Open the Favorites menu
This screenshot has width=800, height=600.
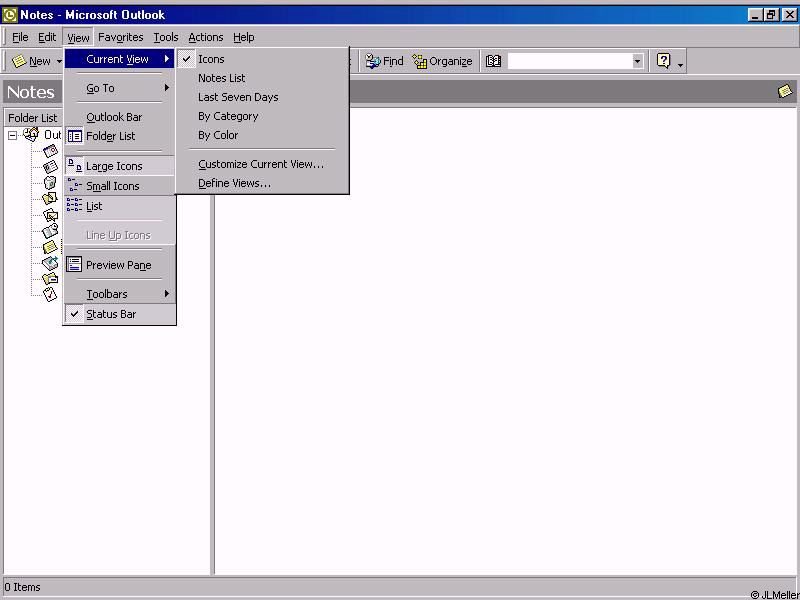coord(120,37)
